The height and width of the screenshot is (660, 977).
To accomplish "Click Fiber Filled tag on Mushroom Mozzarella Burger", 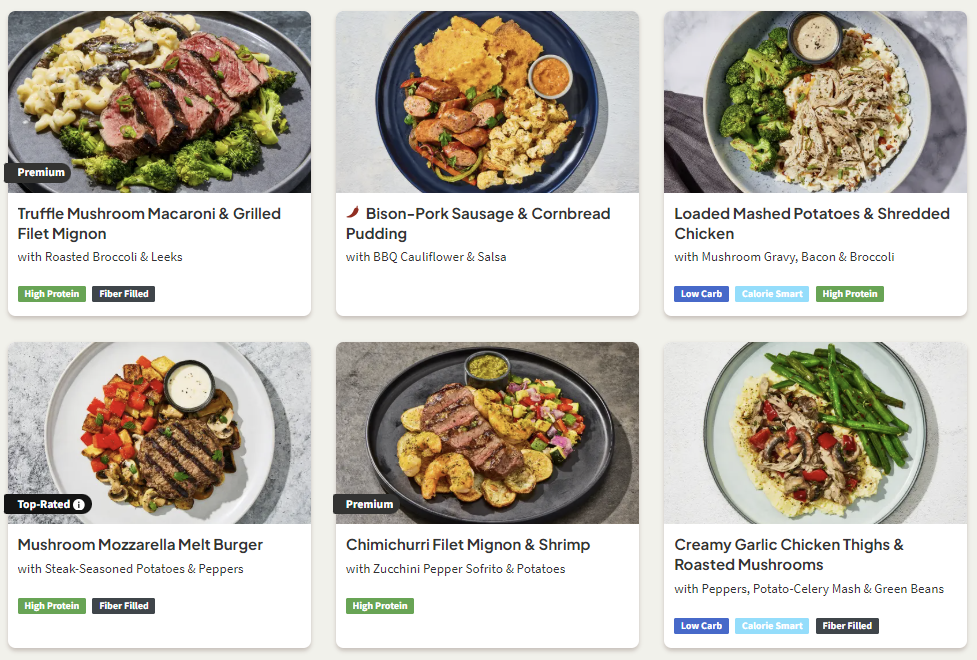I will (x=123, y=606).
